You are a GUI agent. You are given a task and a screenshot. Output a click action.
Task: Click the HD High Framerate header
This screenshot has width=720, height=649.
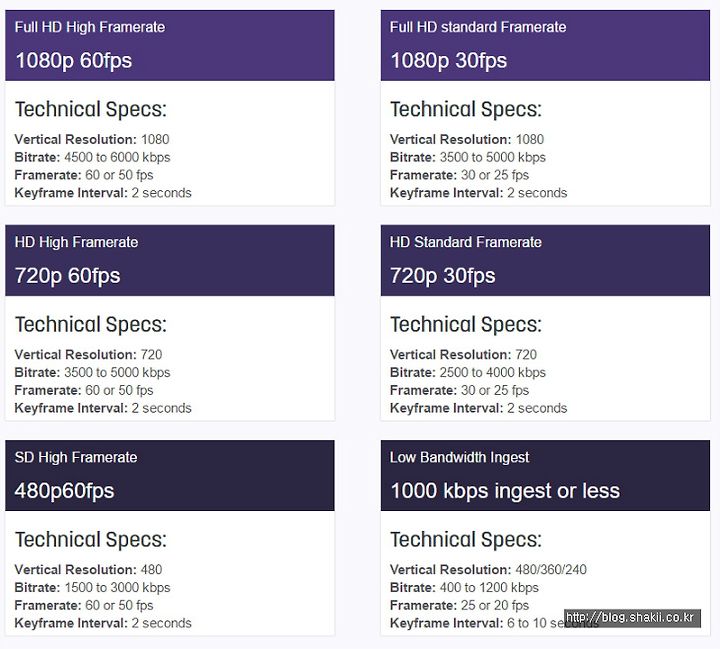tap(77, 242)
